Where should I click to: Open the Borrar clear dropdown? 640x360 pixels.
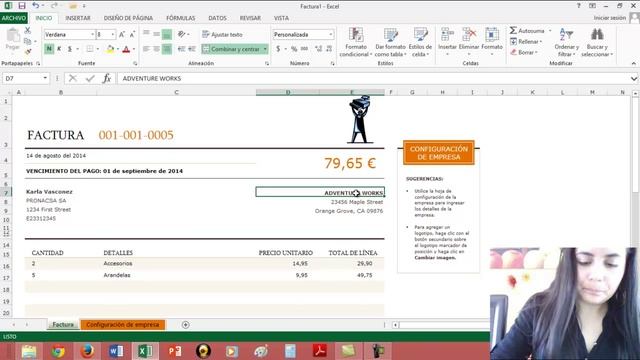[523, 52]
